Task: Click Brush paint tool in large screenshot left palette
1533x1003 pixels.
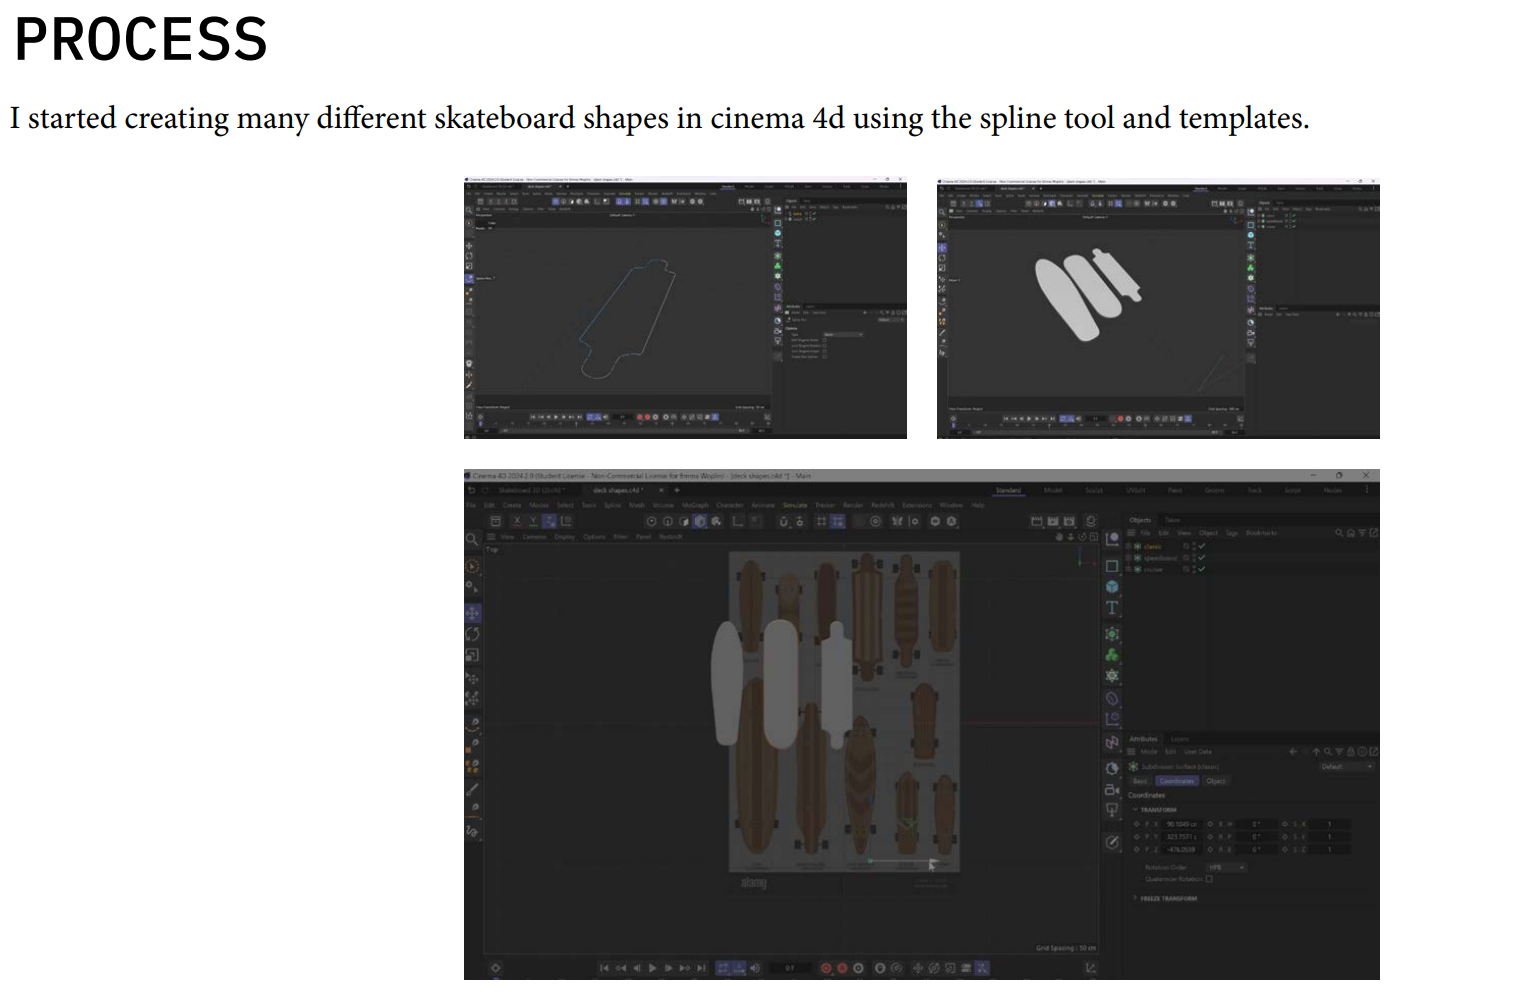Action: (x=472, y=789)
